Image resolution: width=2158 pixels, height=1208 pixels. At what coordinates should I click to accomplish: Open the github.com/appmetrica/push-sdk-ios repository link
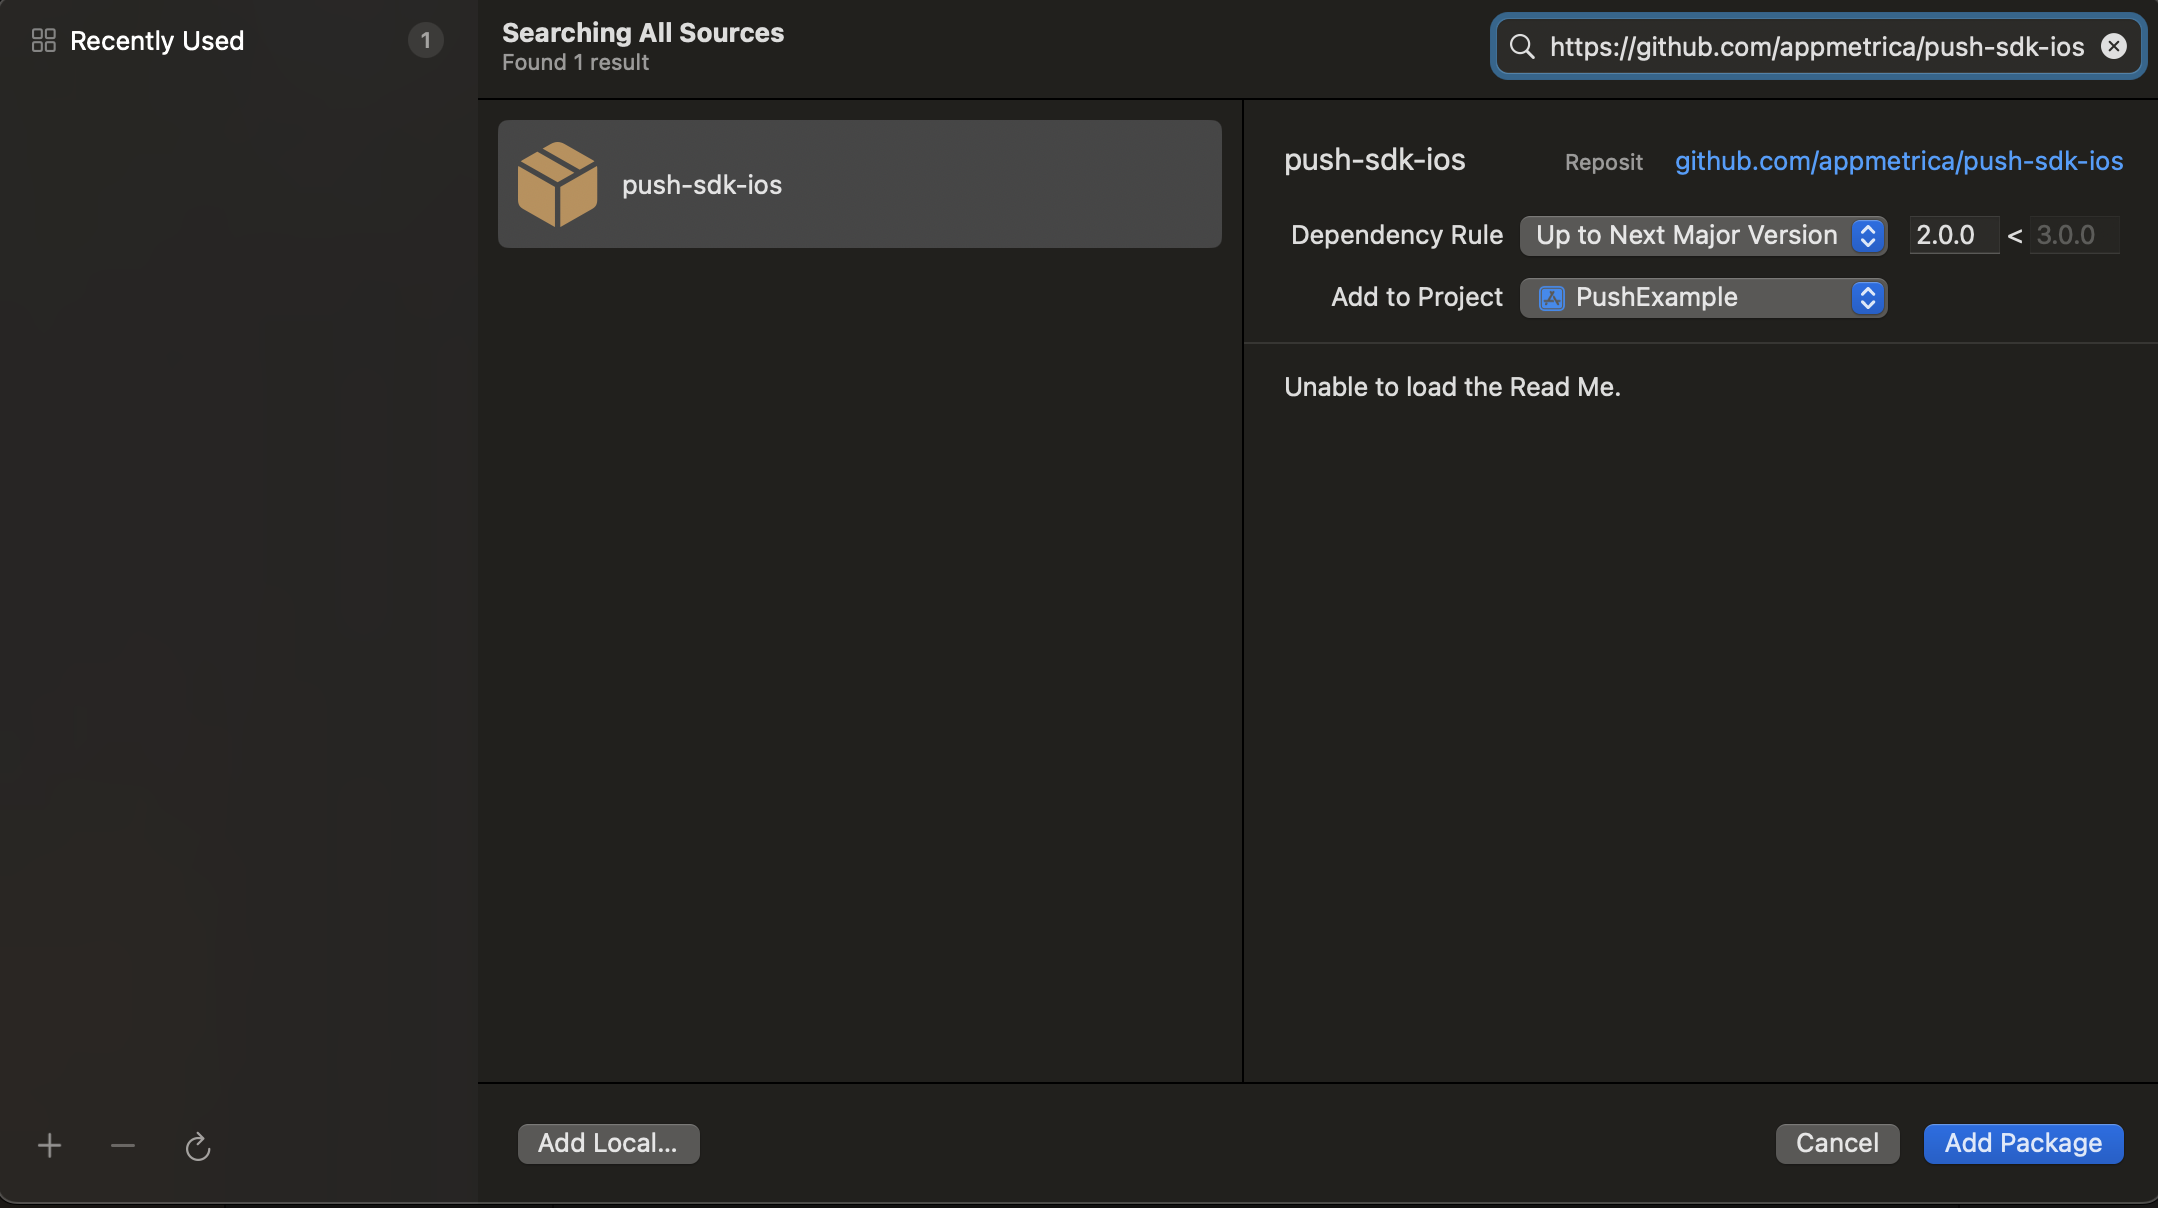tap(1898, 162)
